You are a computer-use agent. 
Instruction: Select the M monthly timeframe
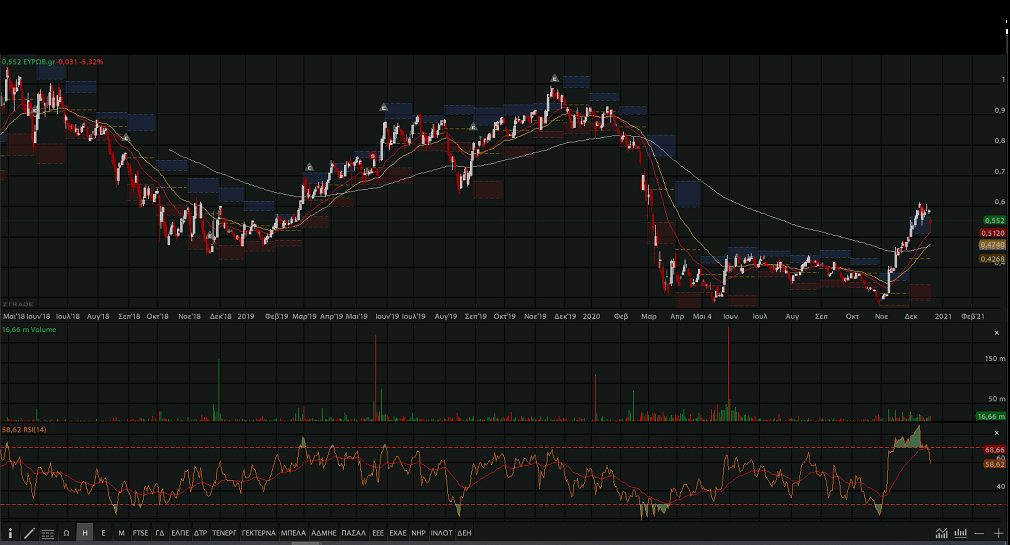[x=121, y=534]
